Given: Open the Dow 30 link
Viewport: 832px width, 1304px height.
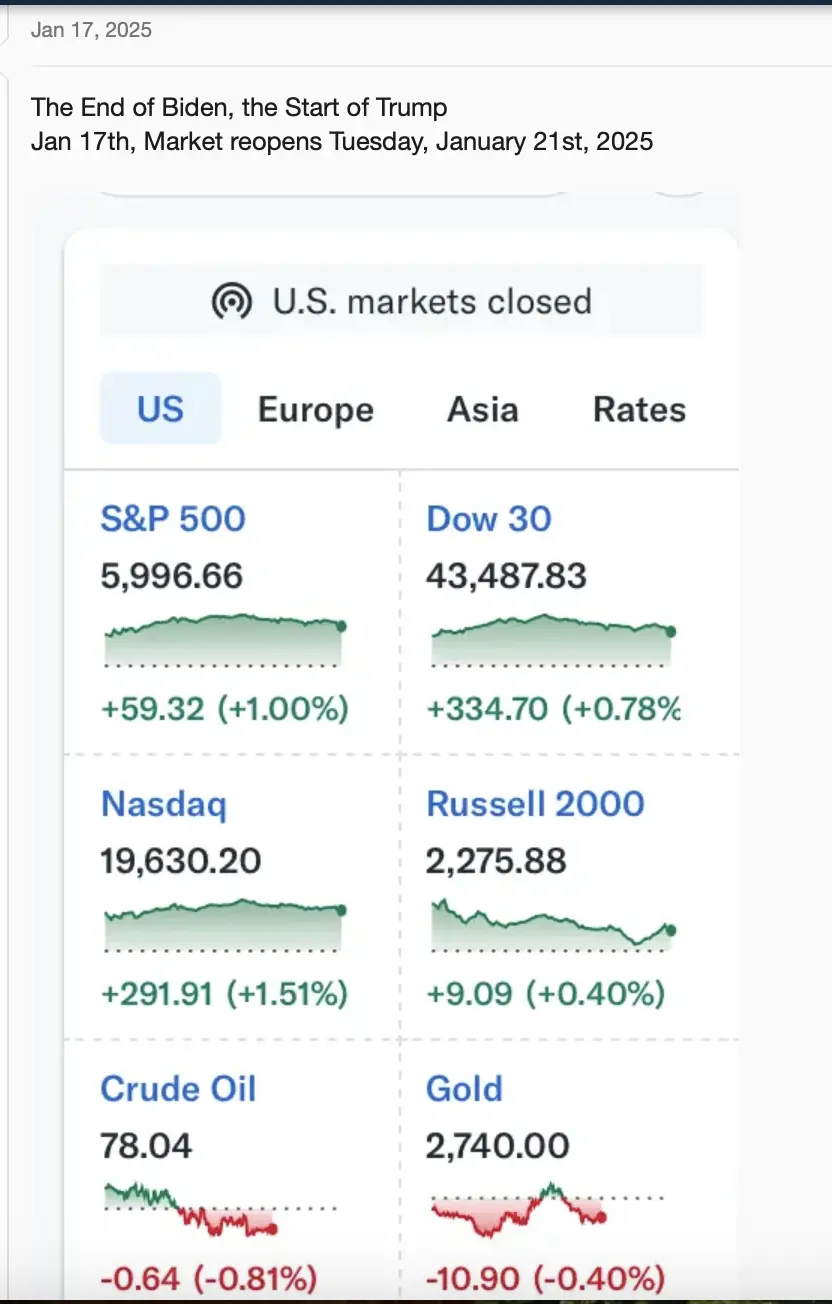Looking at the screenshot, I should click(489, 519).
